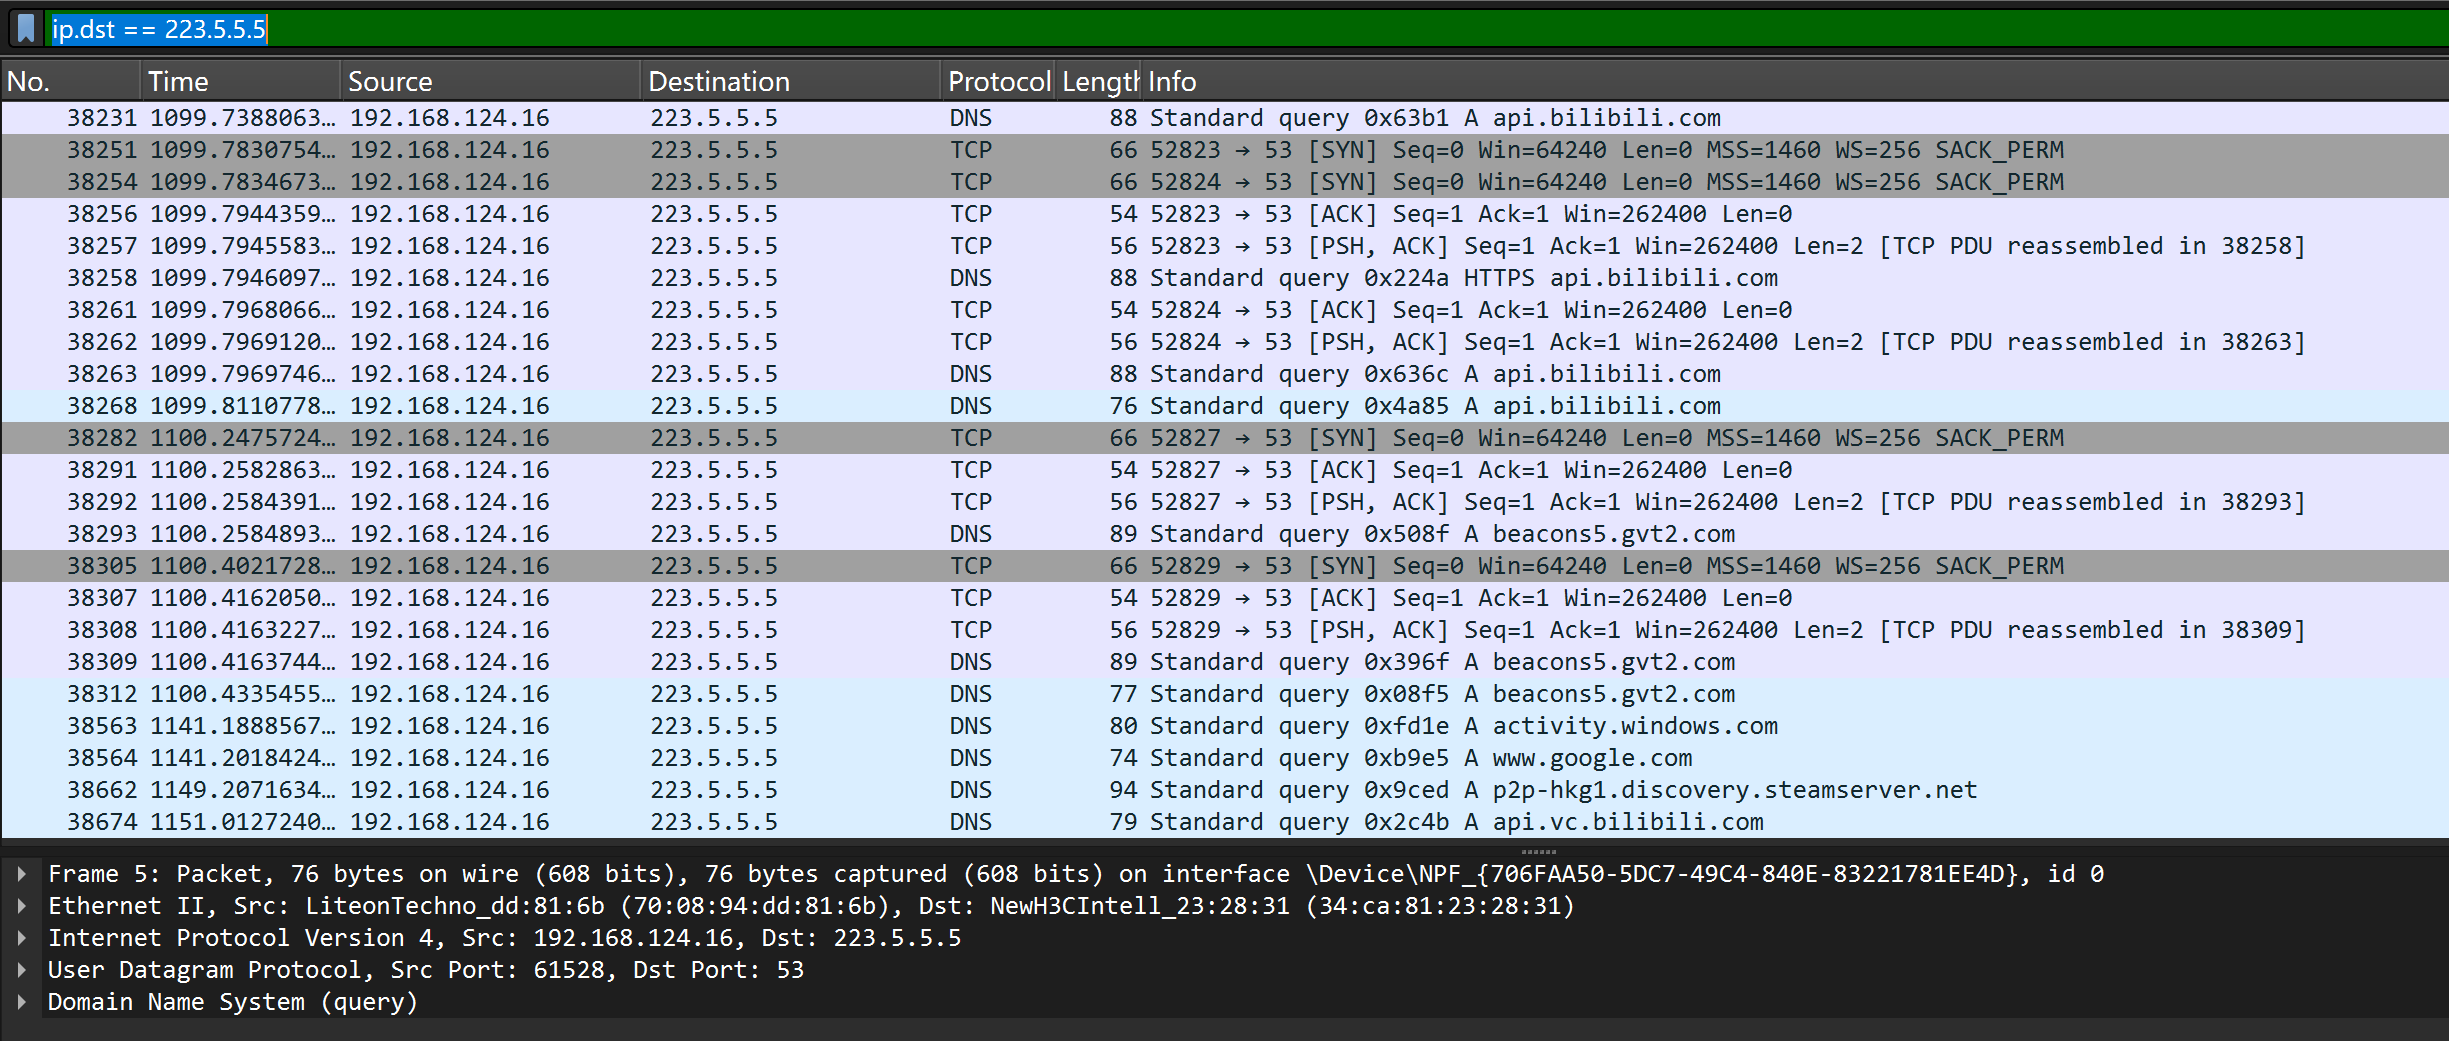The width and height of the screenshot is (2449, 1041).
Task: Expand Internet Protocol Version 4 details
Action: pos(22,938)
